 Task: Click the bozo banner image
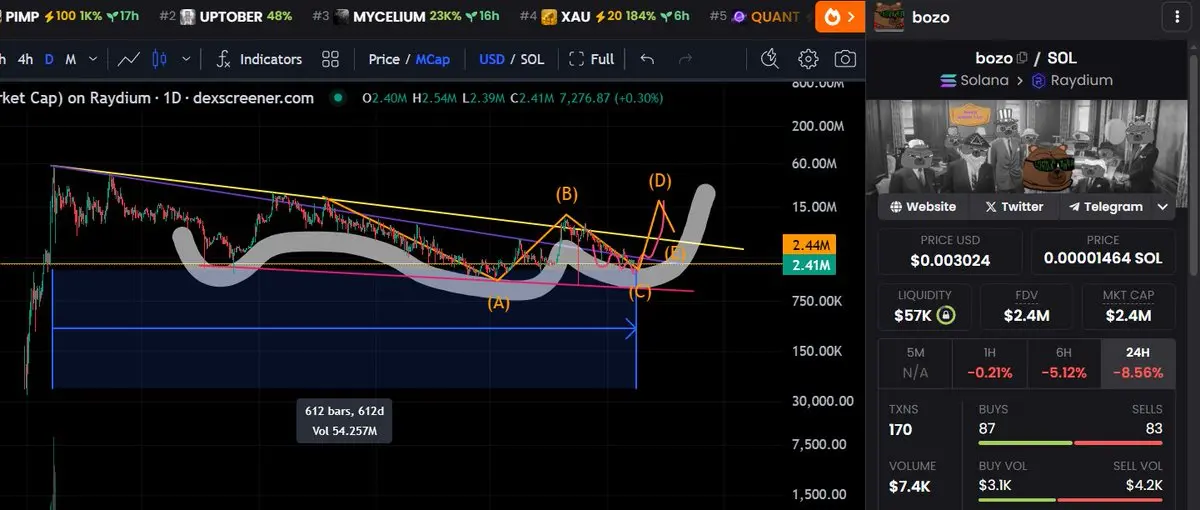[1027, 145]
